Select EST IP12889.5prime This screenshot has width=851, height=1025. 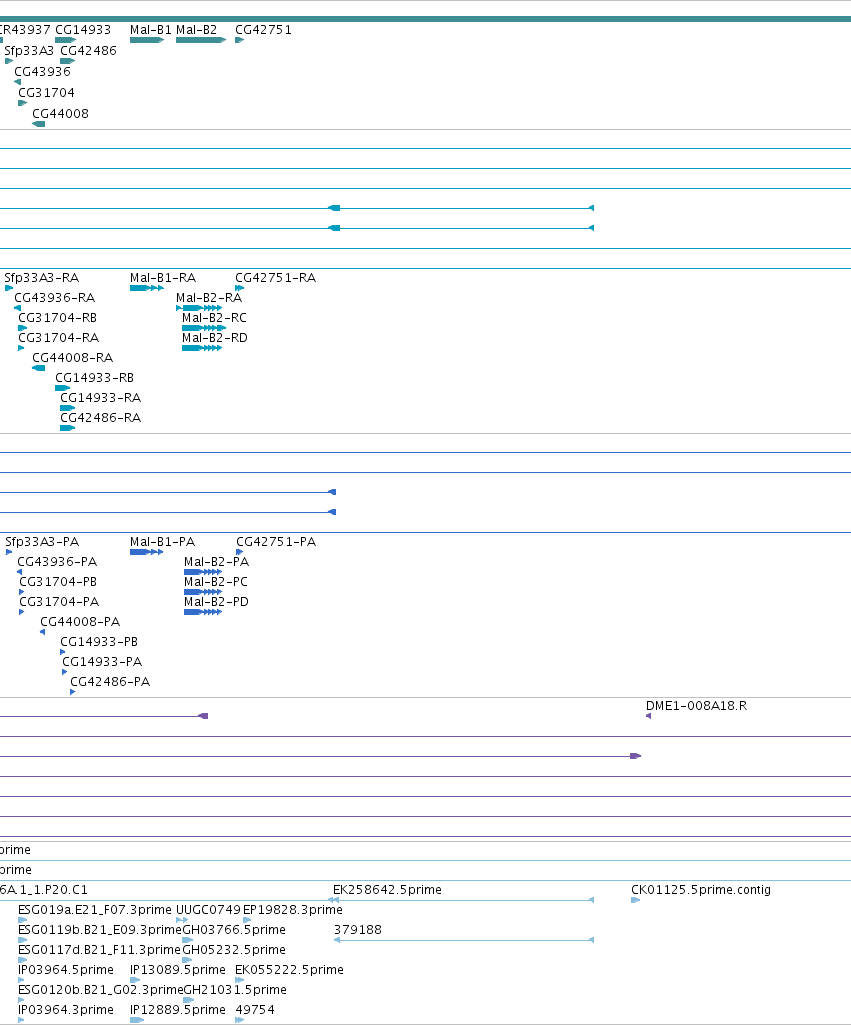coord(178,1010)
